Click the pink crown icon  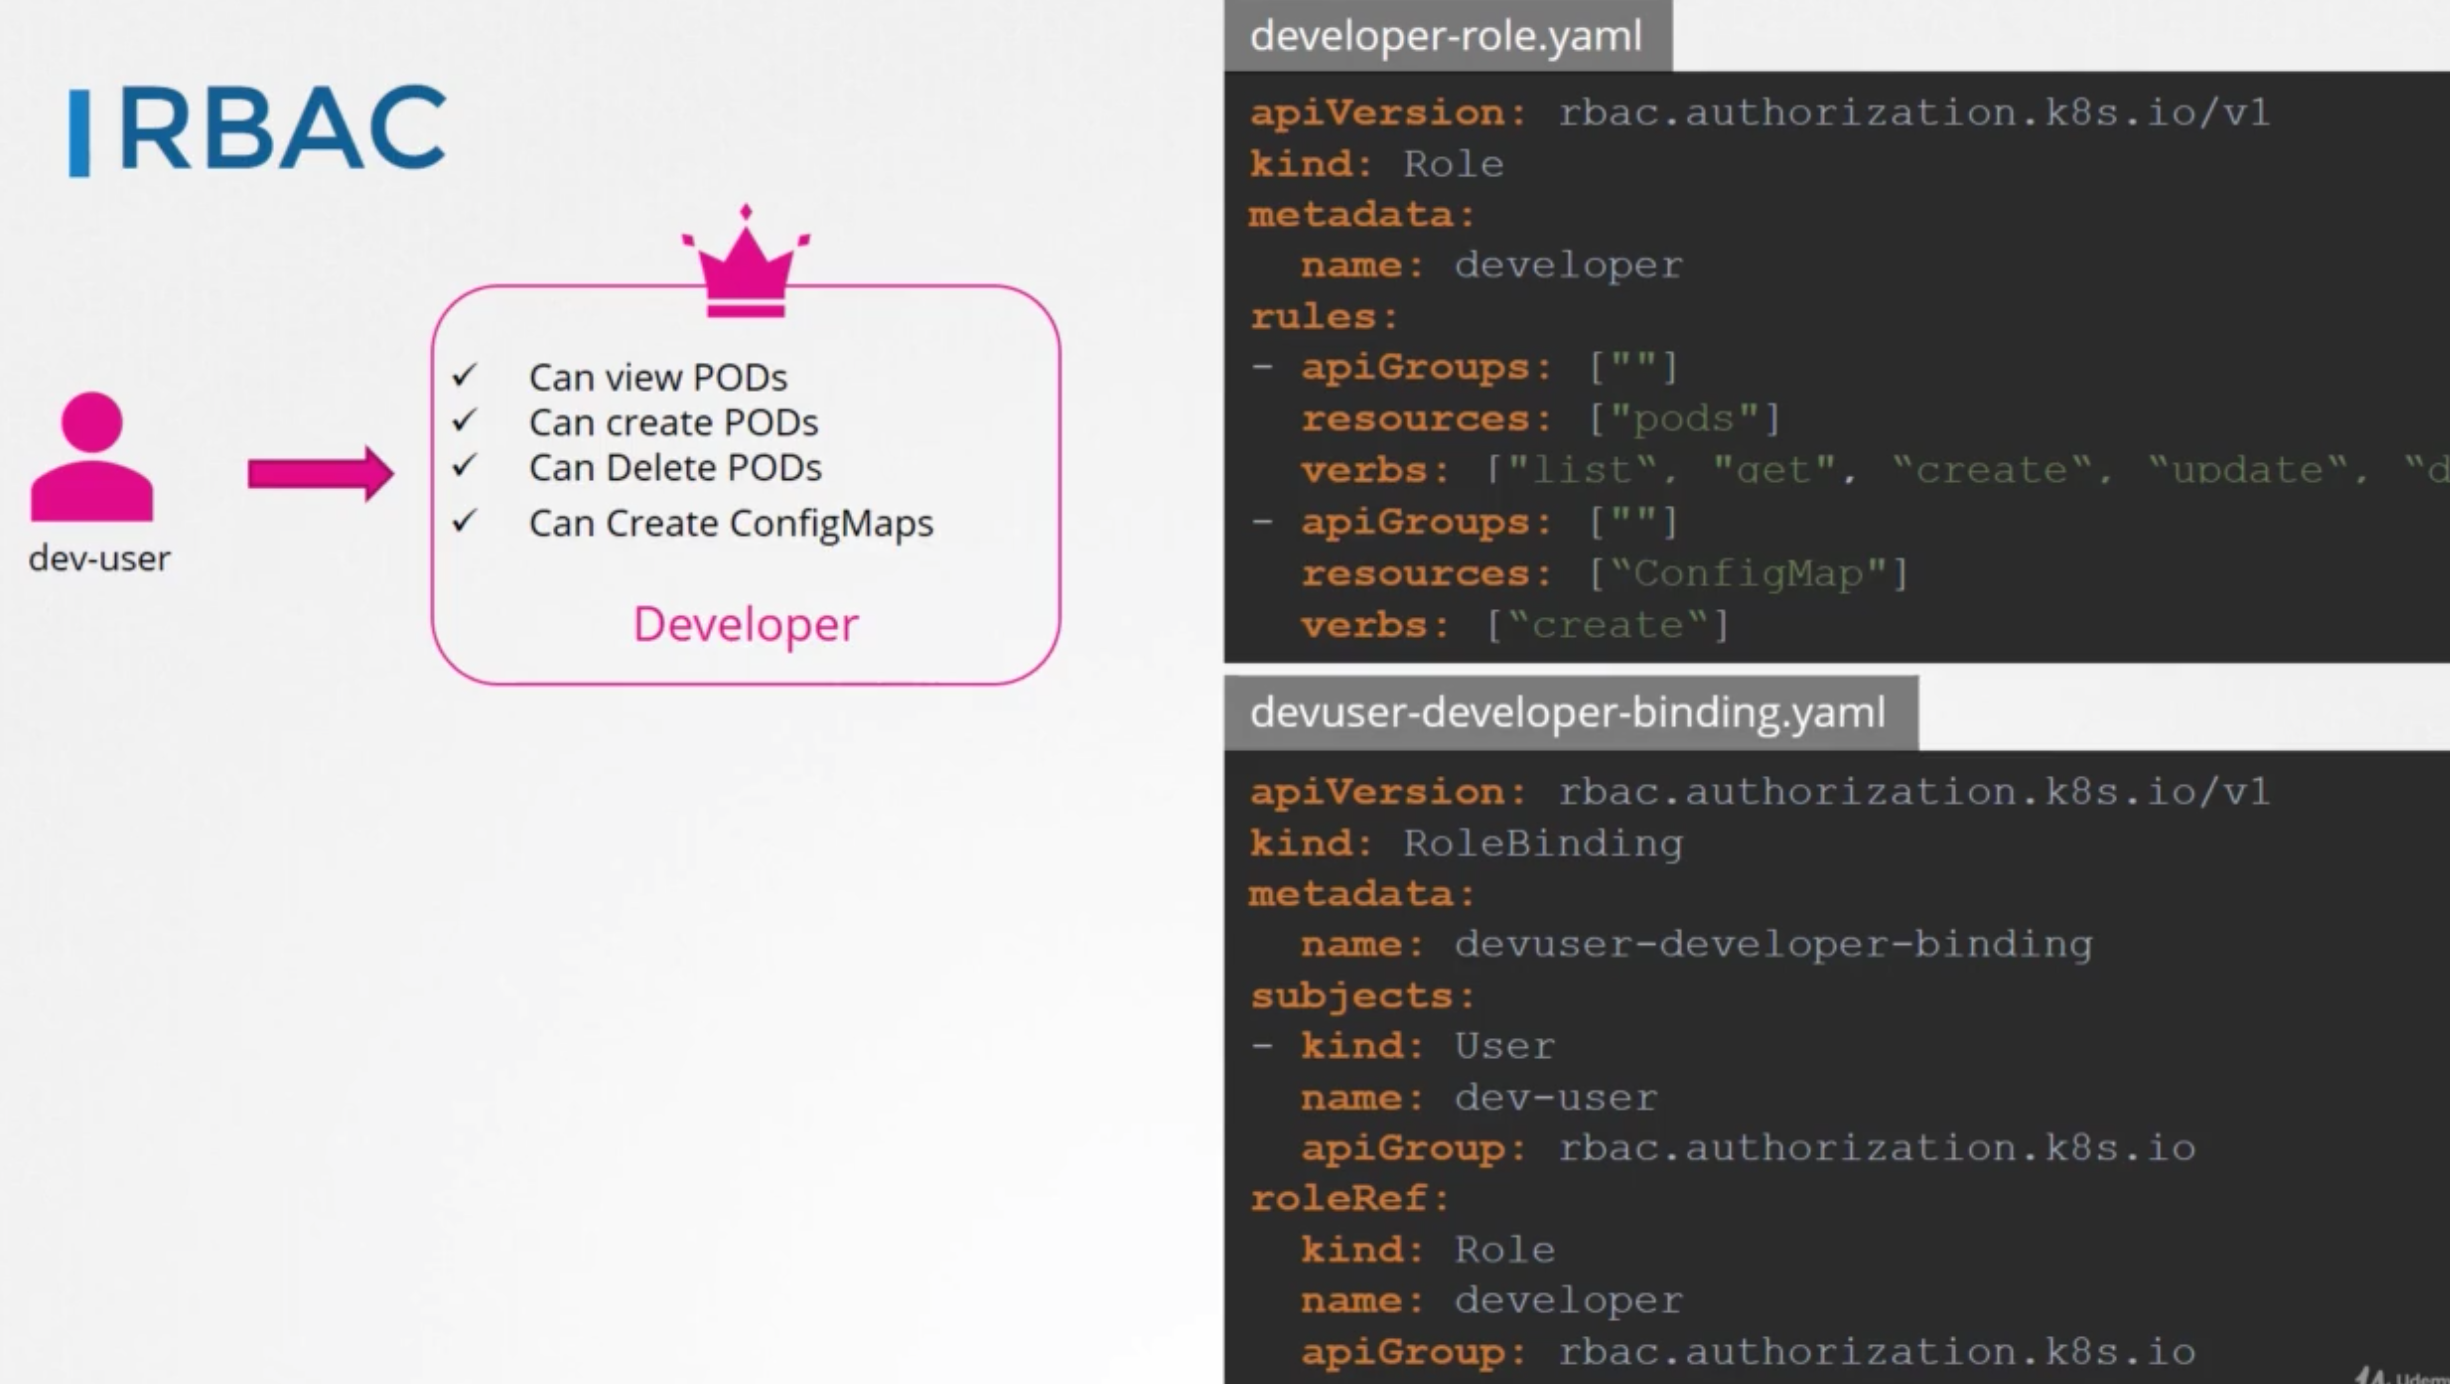pos(745,265)
